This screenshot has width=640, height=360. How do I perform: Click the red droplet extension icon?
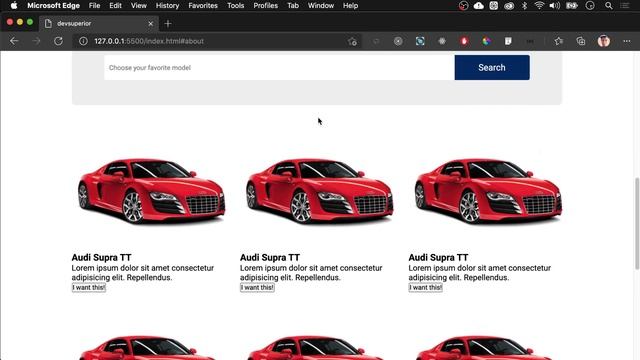point(464,41)
